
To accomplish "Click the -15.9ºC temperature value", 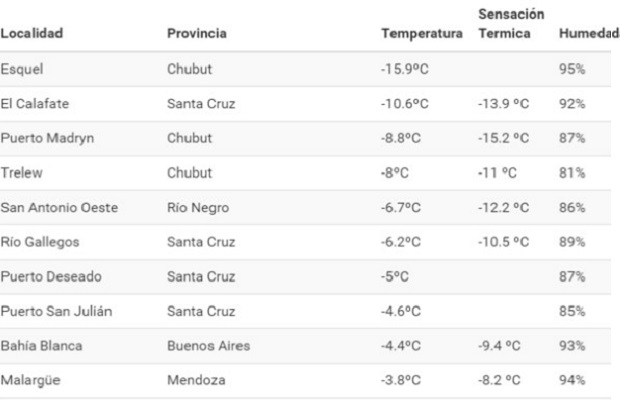I will [405, 69].
